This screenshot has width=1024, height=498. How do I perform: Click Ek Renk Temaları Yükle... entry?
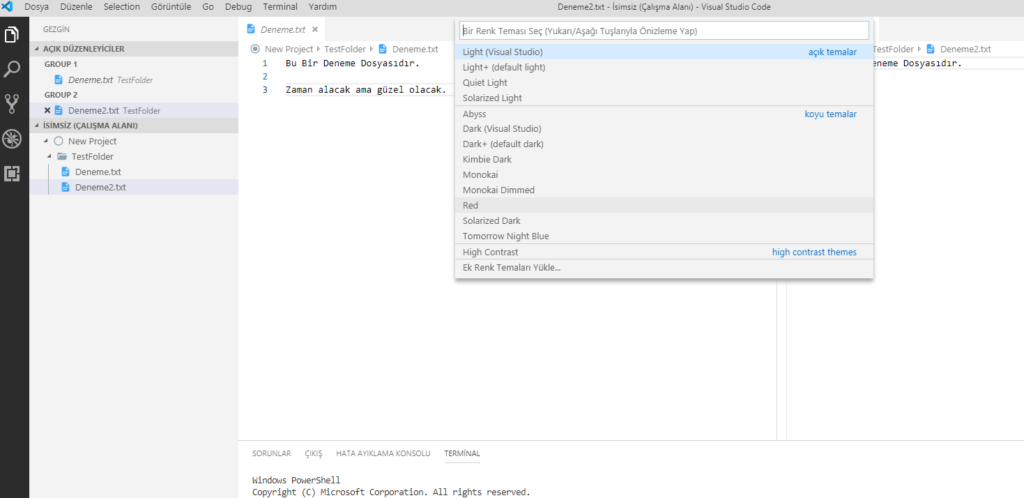664,268
